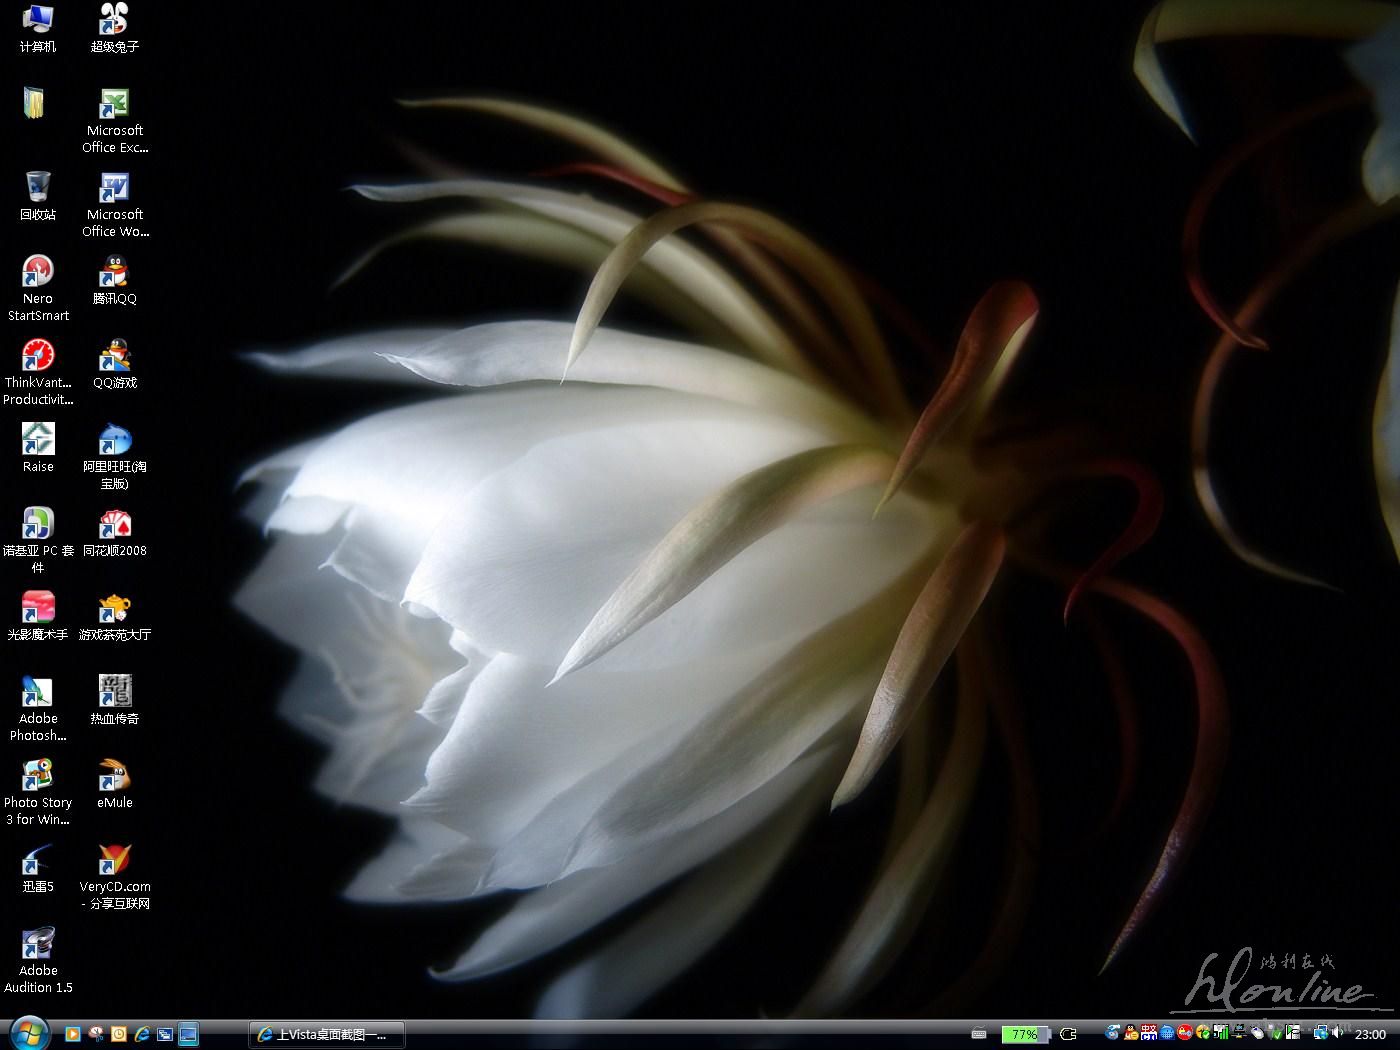Click Internet Explorer in Quick Launch

point(142,1034)
